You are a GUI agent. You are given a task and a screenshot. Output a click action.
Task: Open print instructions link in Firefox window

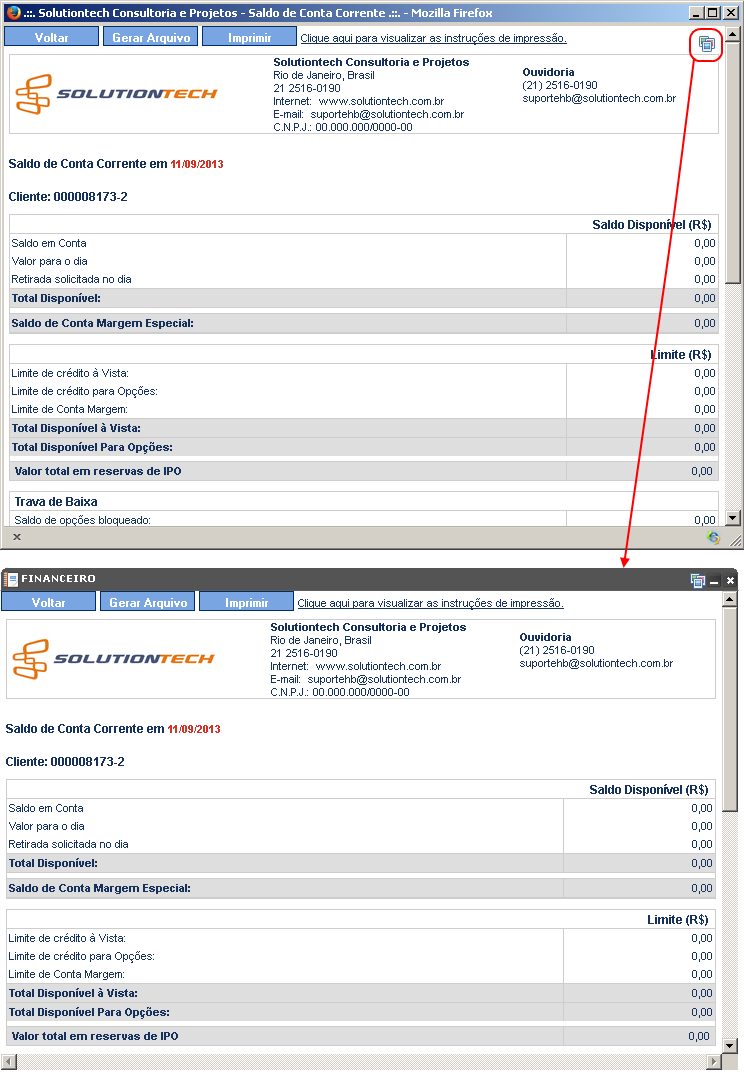click(x=434, y=38)
